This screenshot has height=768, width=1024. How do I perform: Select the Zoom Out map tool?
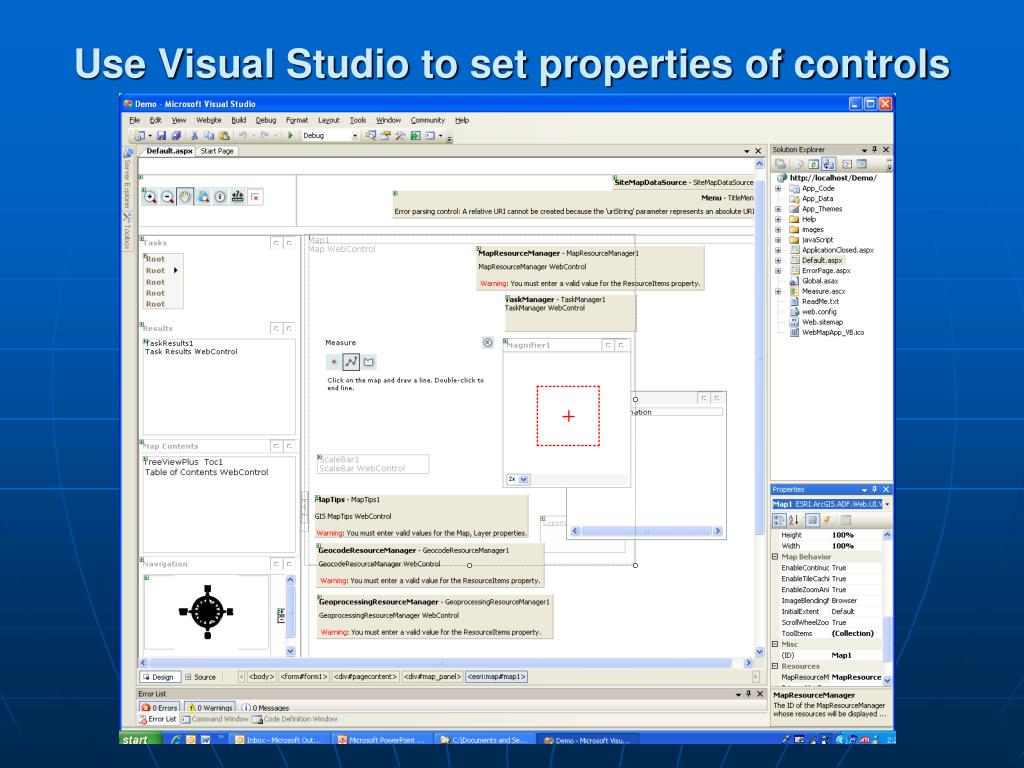click(167, 197)
